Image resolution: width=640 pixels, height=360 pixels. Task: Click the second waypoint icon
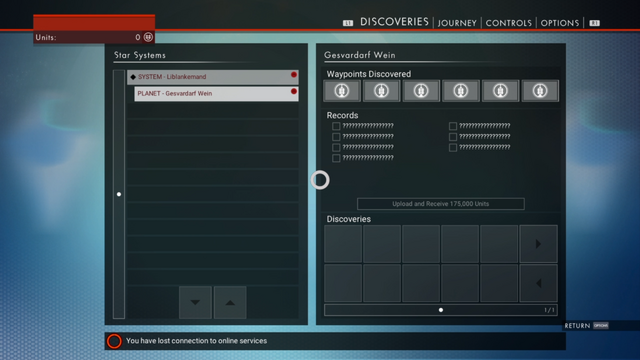pyautogui.click(x=381, y=91)
